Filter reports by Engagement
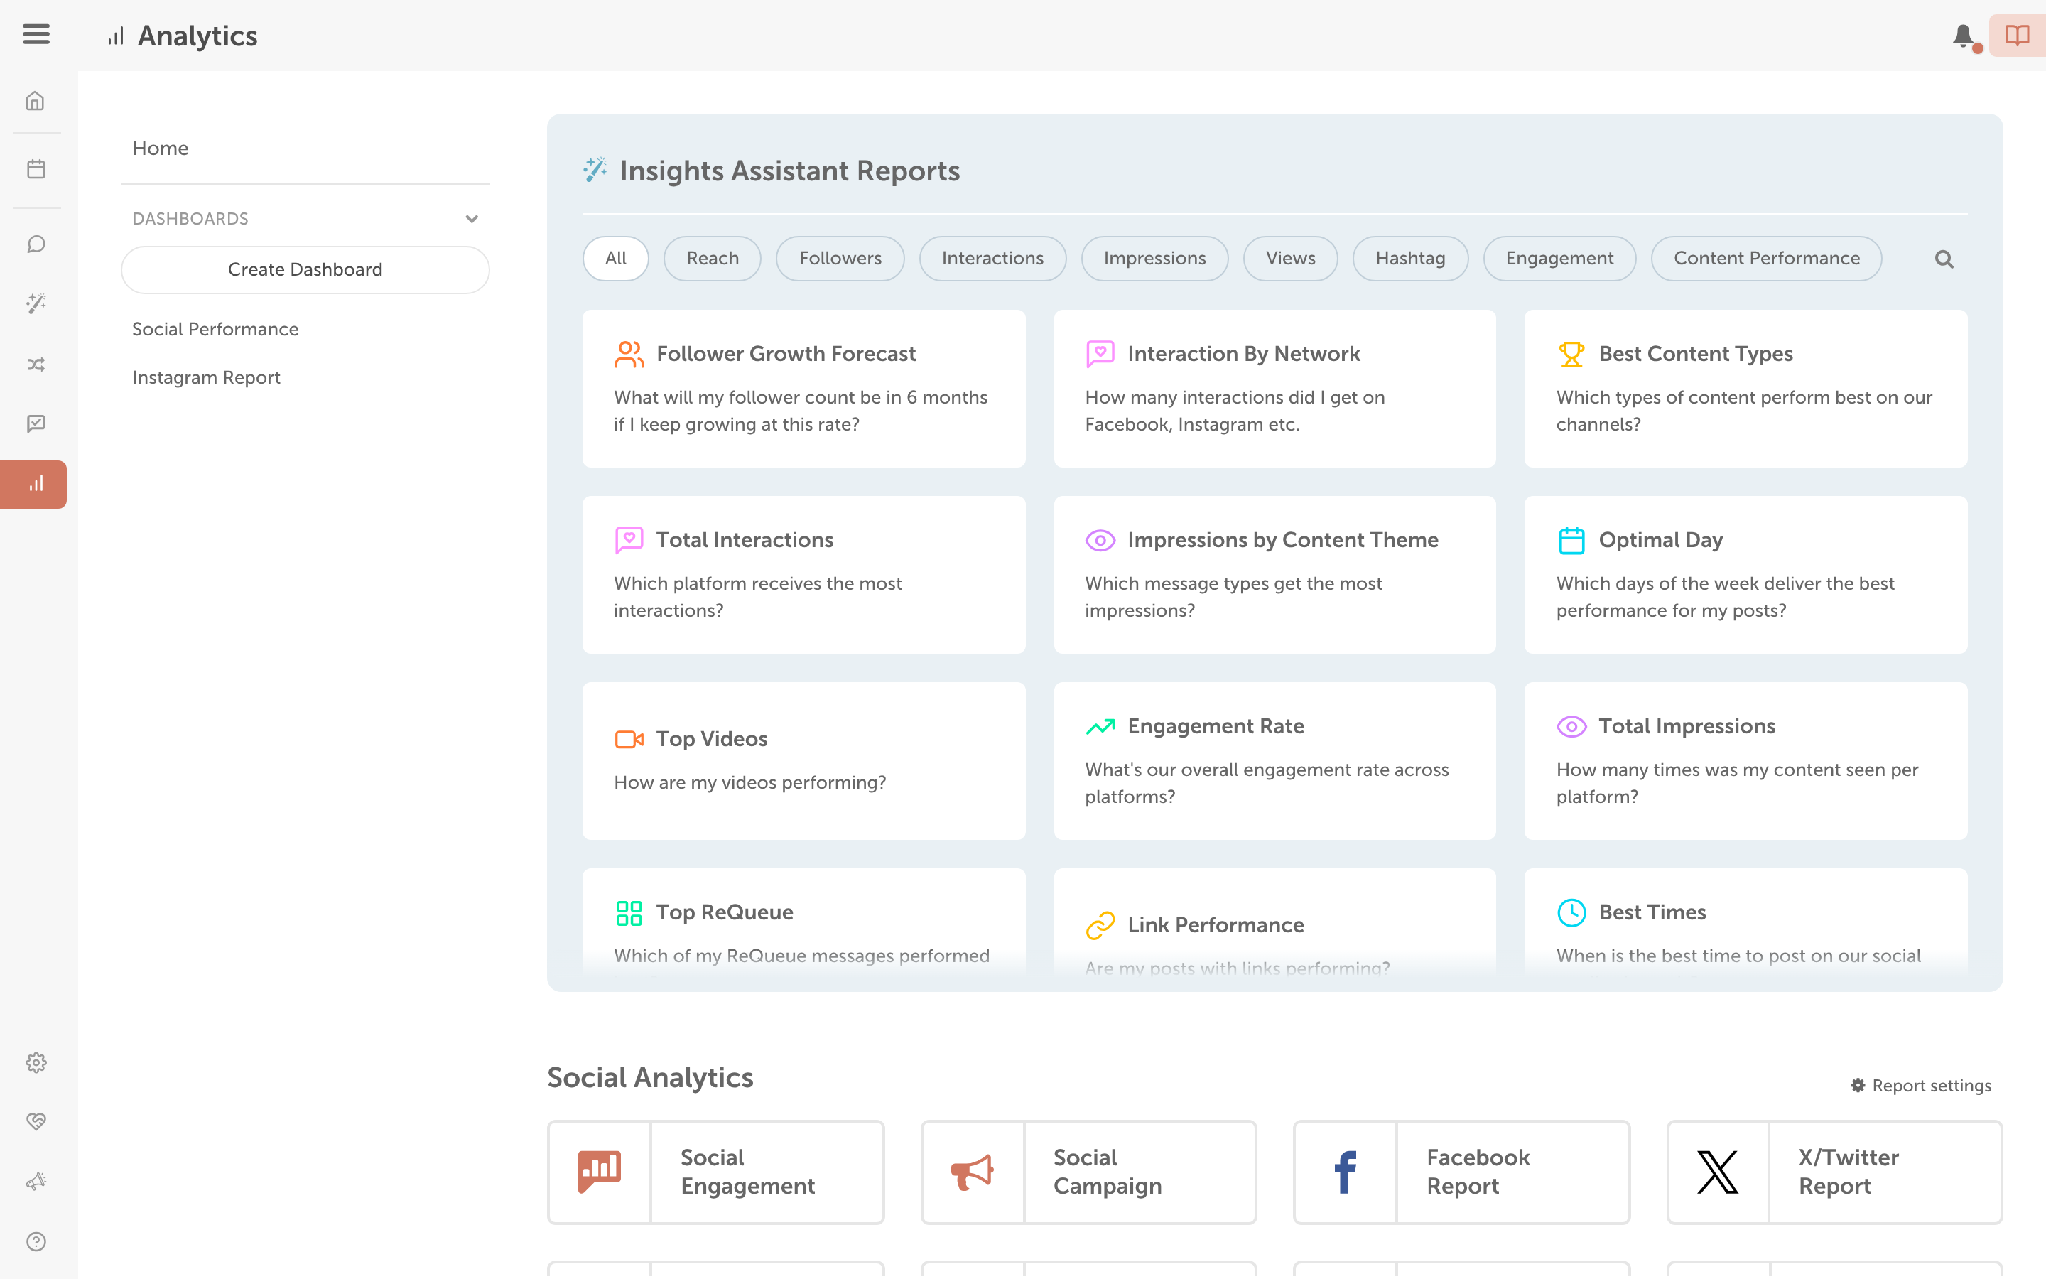The image size is (2046, 1279). (x=1560, y=258)
